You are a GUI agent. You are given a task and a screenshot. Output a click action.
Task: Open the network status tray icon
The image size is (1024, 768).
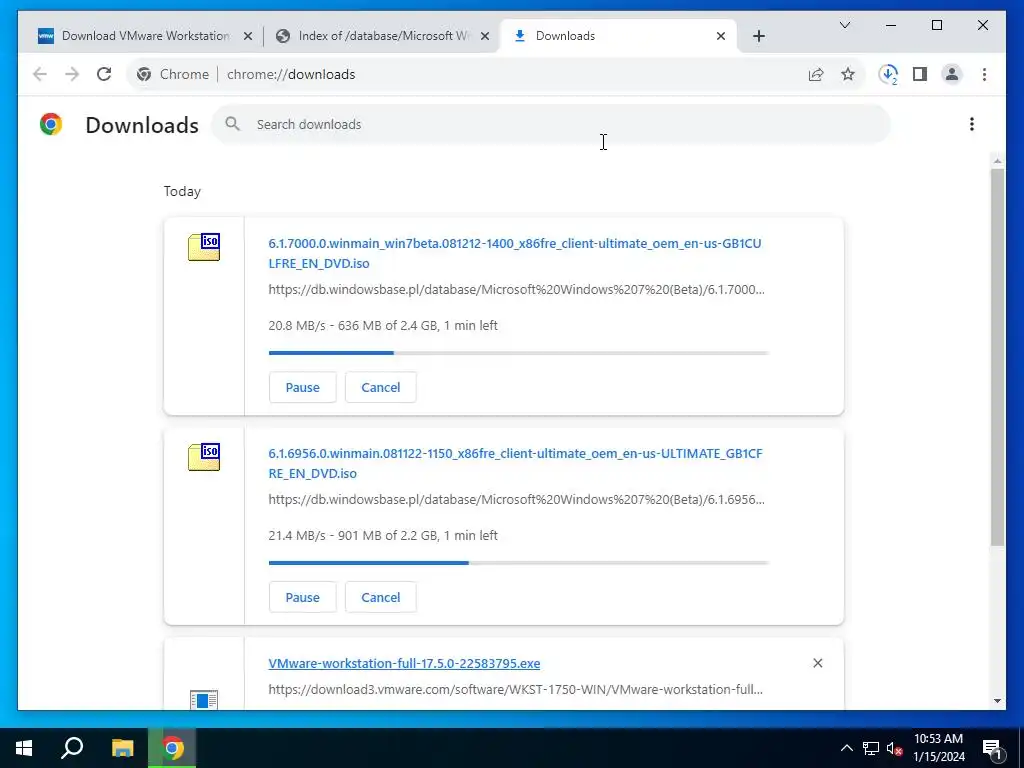click(x=871, y=748)
